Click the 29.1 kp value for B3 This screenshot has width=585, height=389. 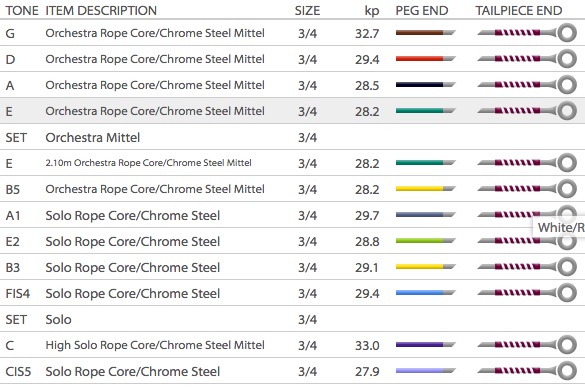[367, 267]
